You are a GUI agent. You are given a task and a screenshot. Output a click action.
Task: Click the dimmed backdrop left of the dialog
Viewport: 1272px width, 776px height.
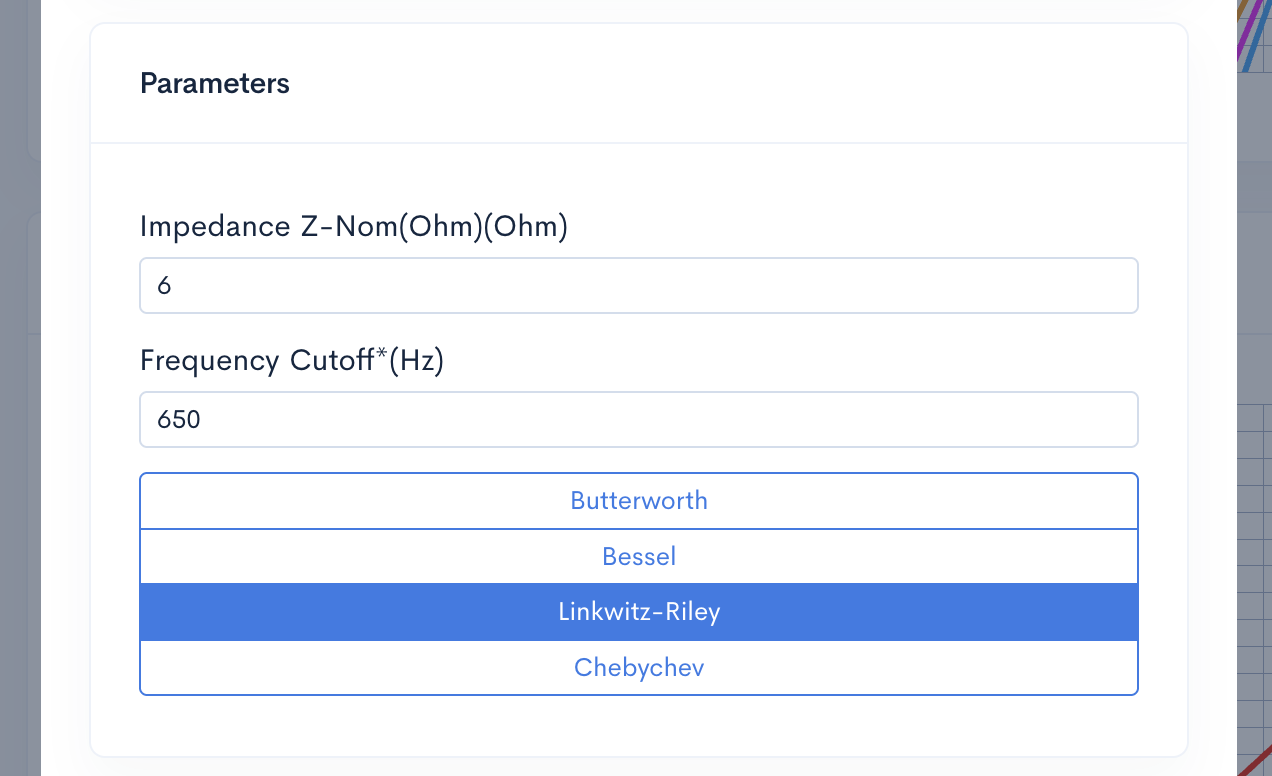pyautogui.click(x=20, y=400)
